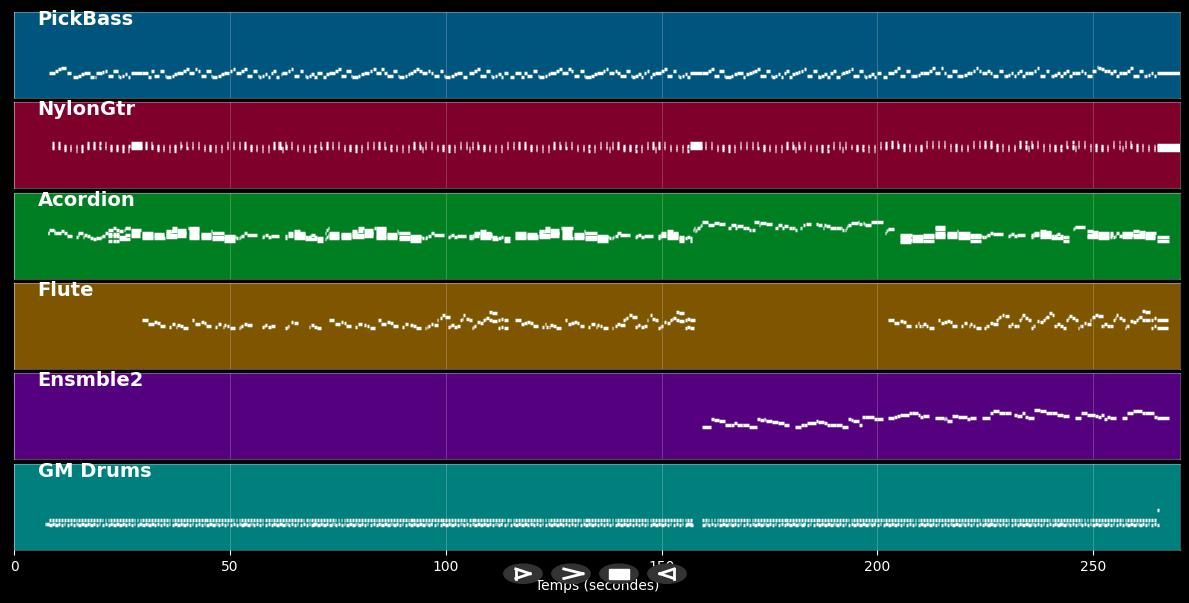Select the Ensmble2 track label
1189x603 pixels.
(90, 380)
